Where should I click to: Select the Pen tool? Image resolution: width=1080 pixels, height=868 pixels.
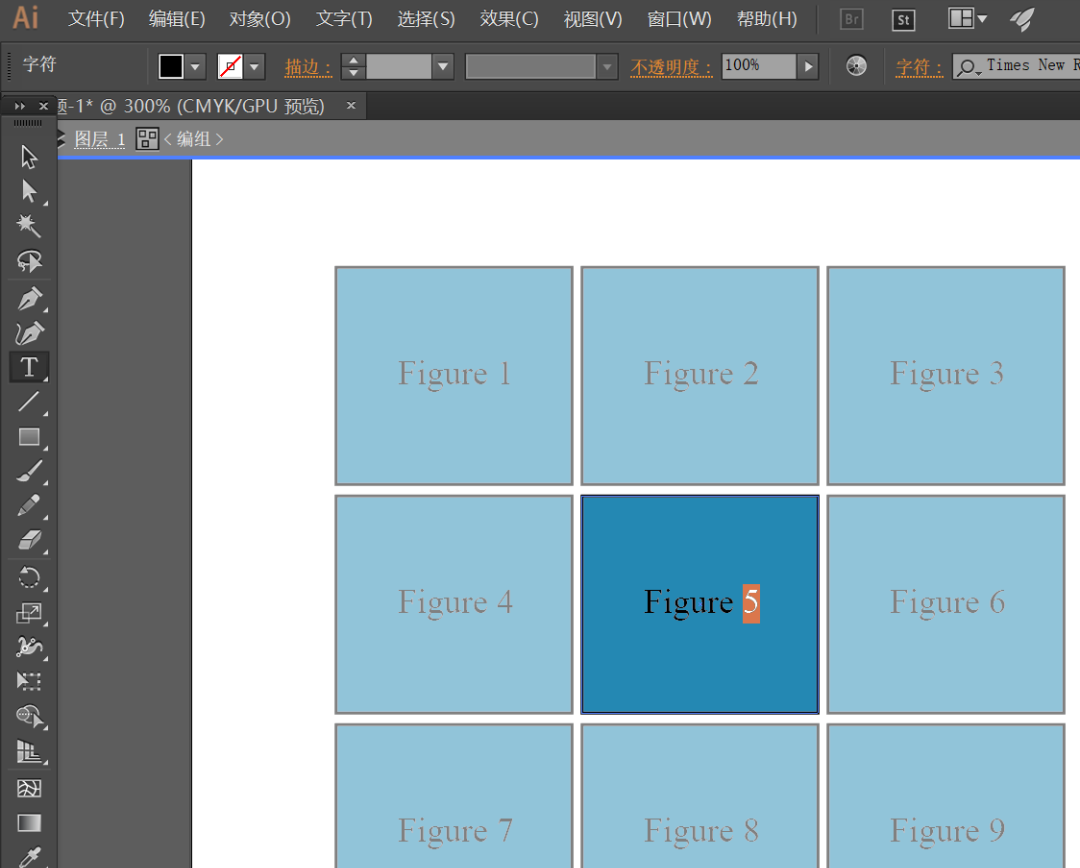click(x=29, y=299)
